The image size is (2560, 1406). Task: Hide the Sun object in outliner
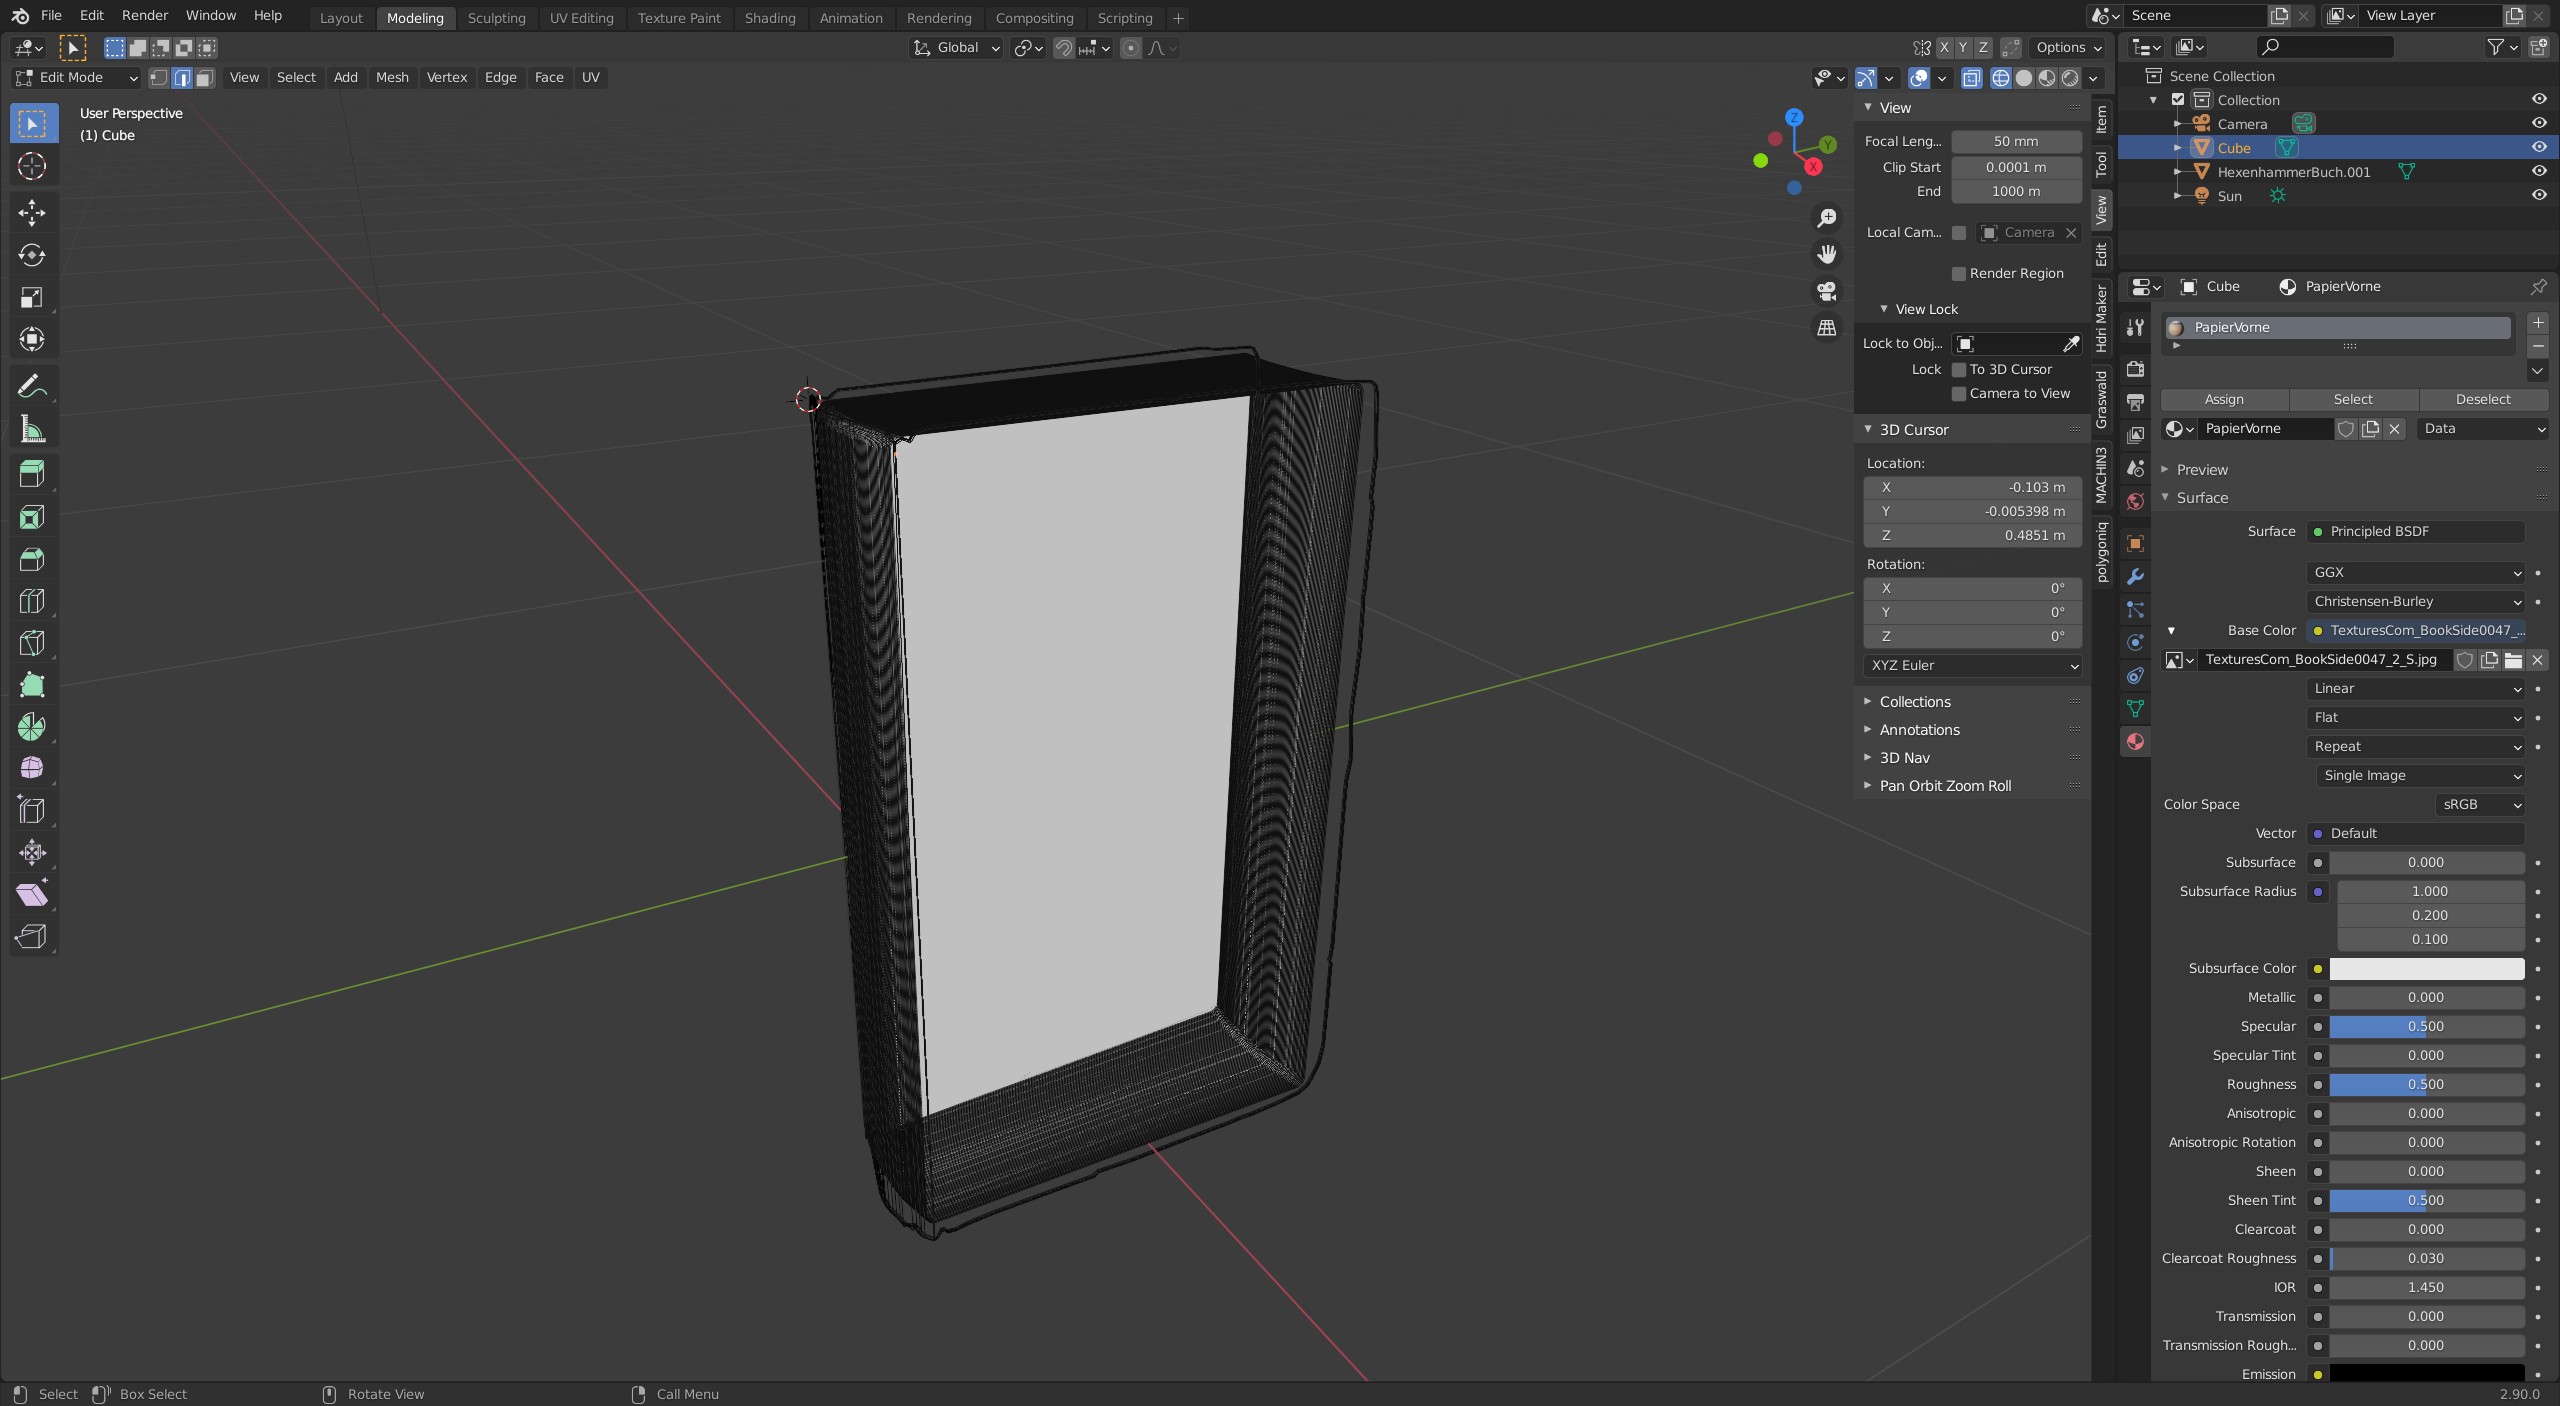[x=2538, y=196]
